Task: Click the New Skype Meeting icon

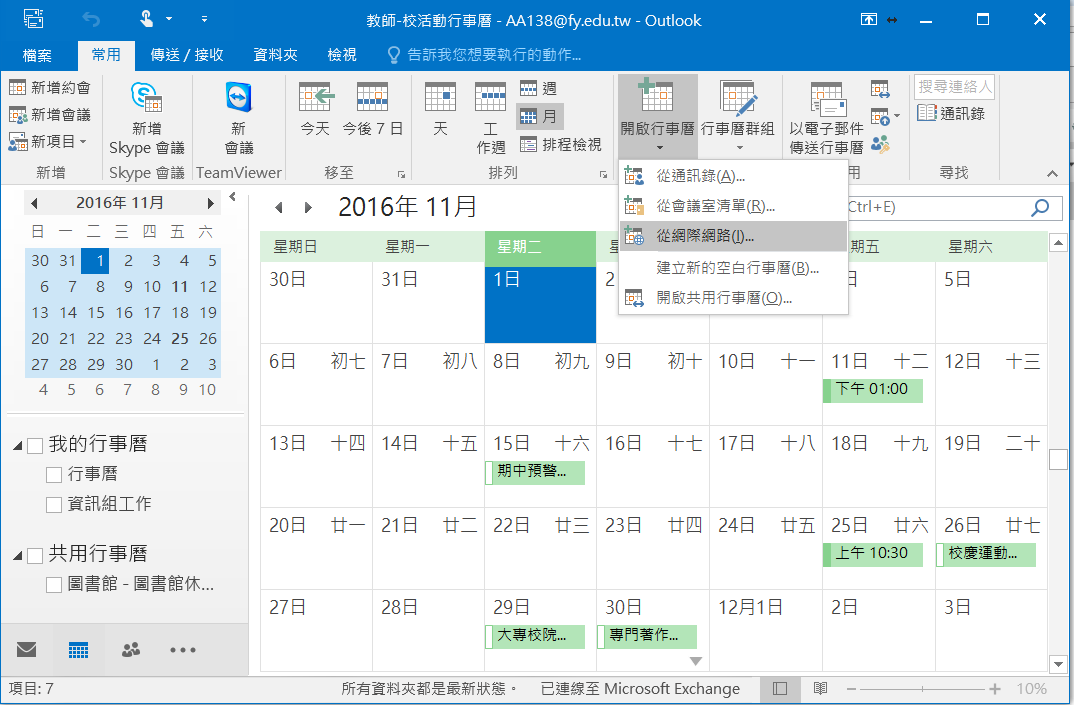Action: [x=147, y=97]
